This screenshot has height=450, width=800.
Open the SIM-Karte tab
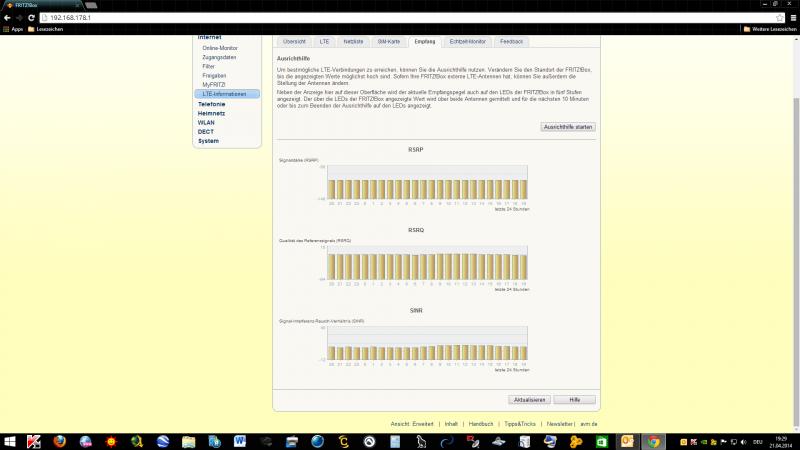(x=389, y=42)
